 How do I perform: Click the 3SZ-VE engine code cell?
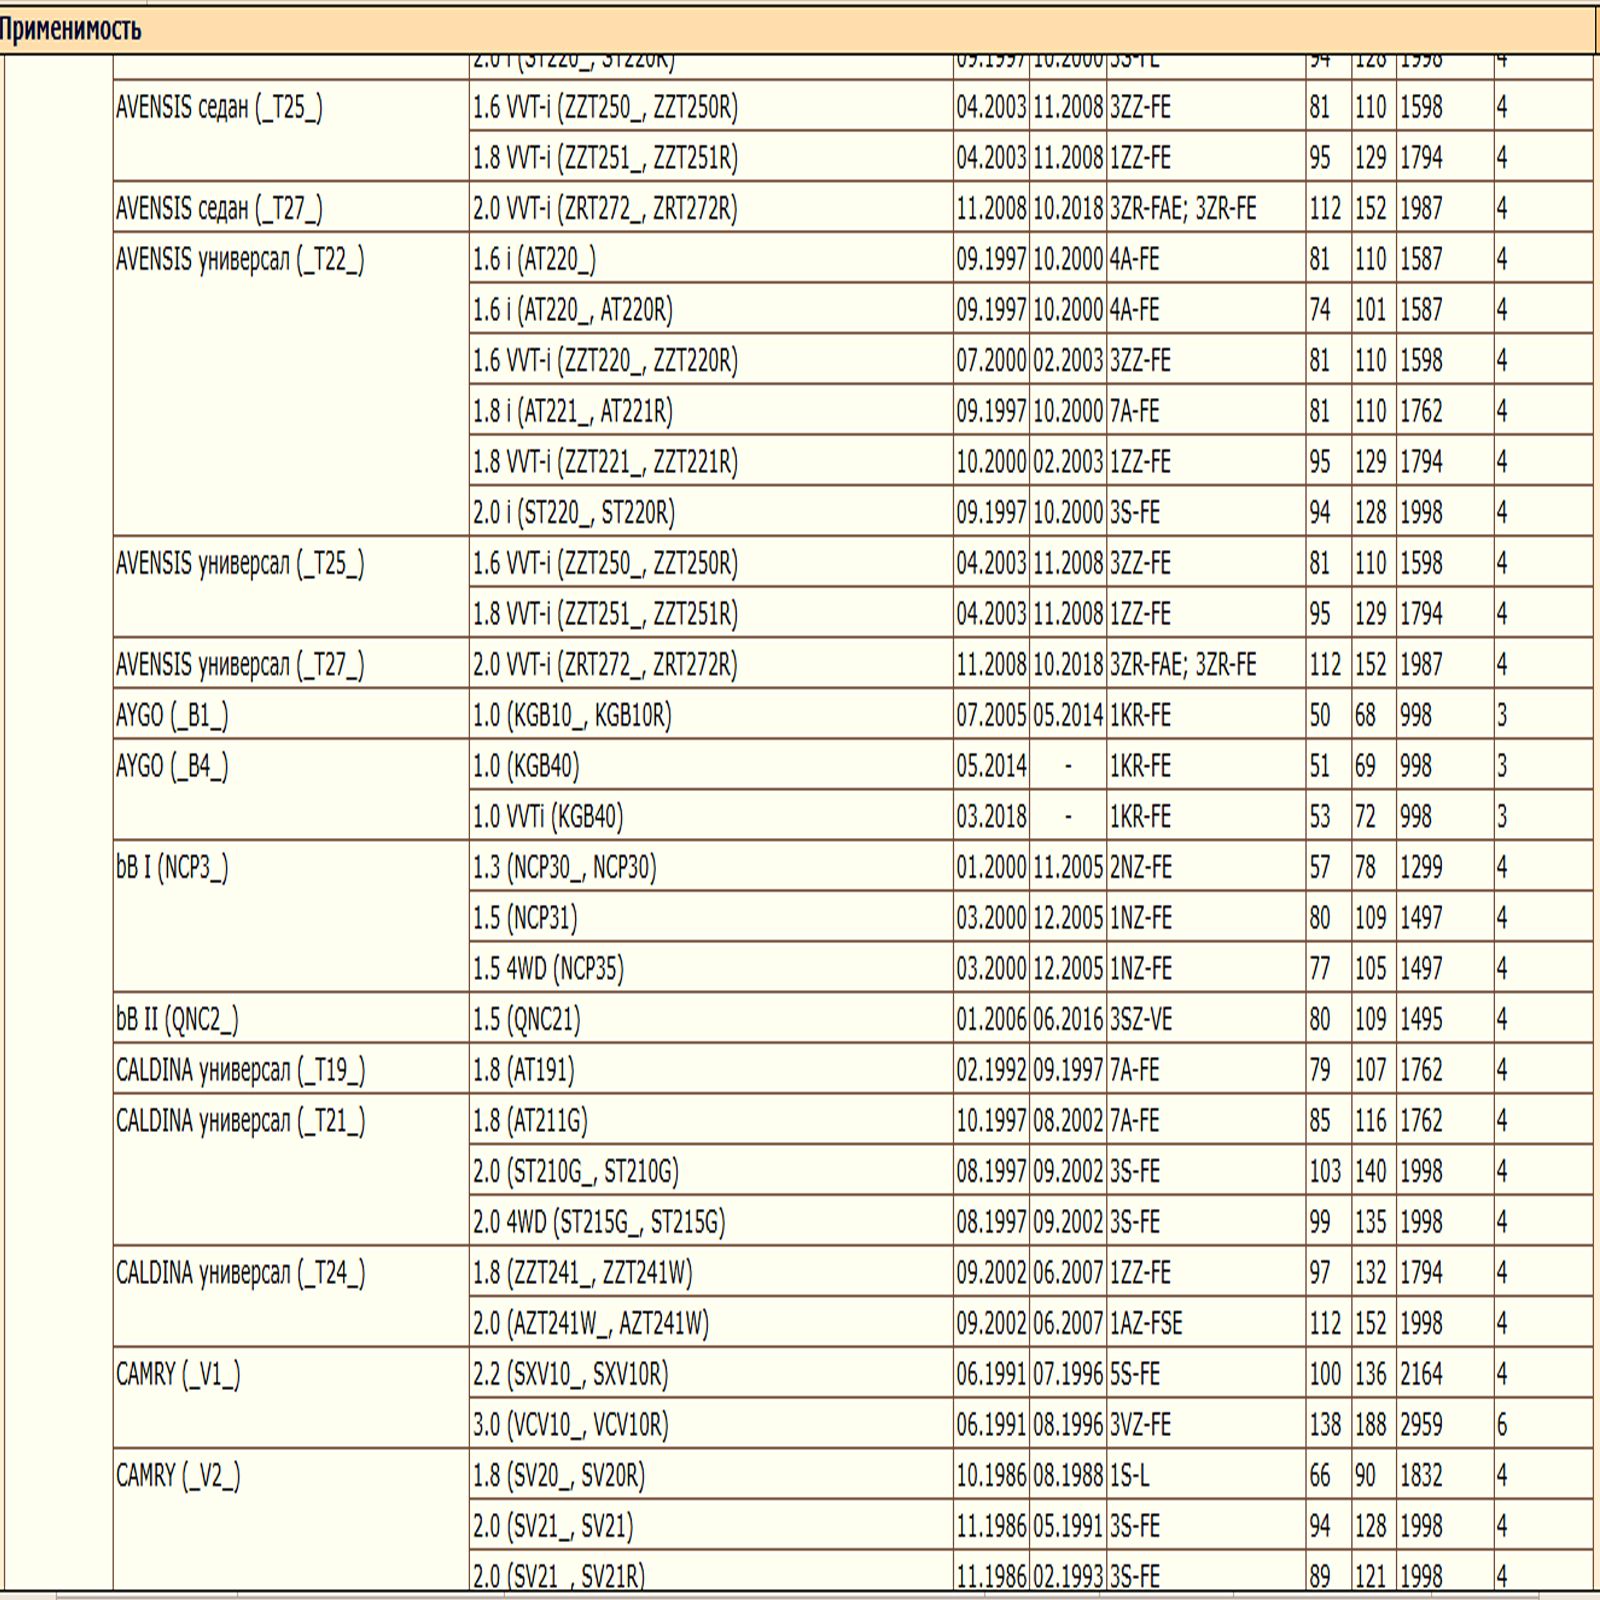1140,1020
